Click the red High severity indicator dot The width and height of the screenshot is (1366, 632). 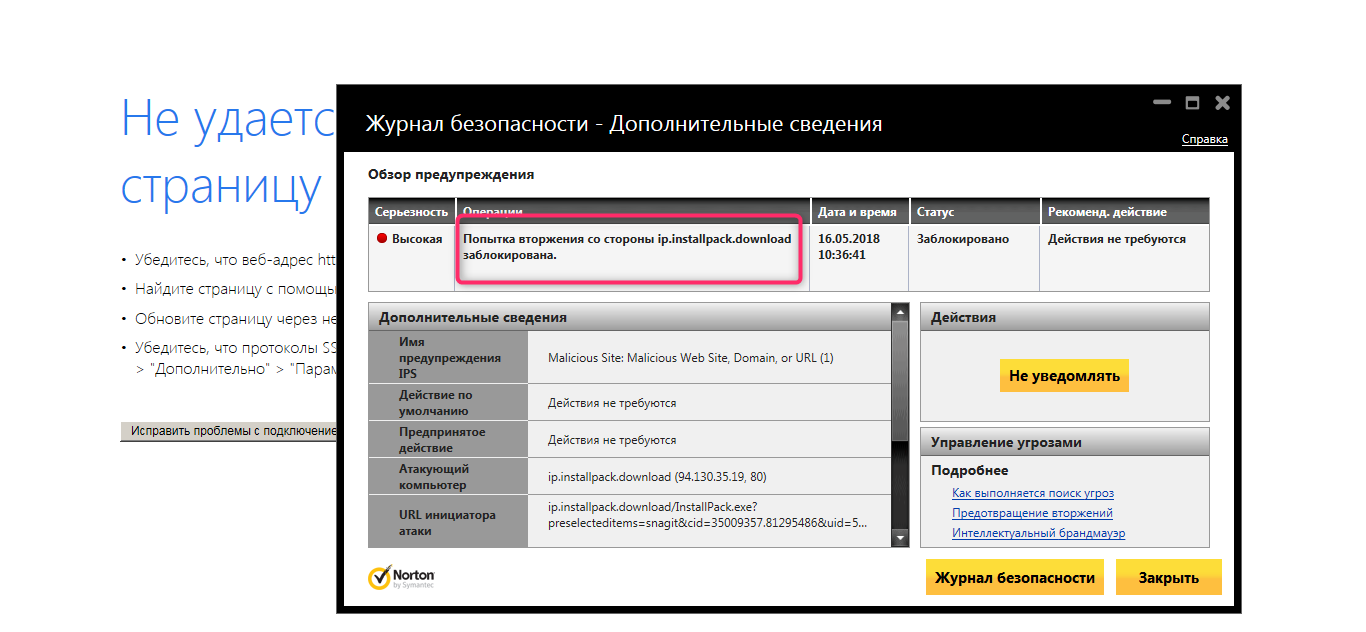(x=381, y=239)
